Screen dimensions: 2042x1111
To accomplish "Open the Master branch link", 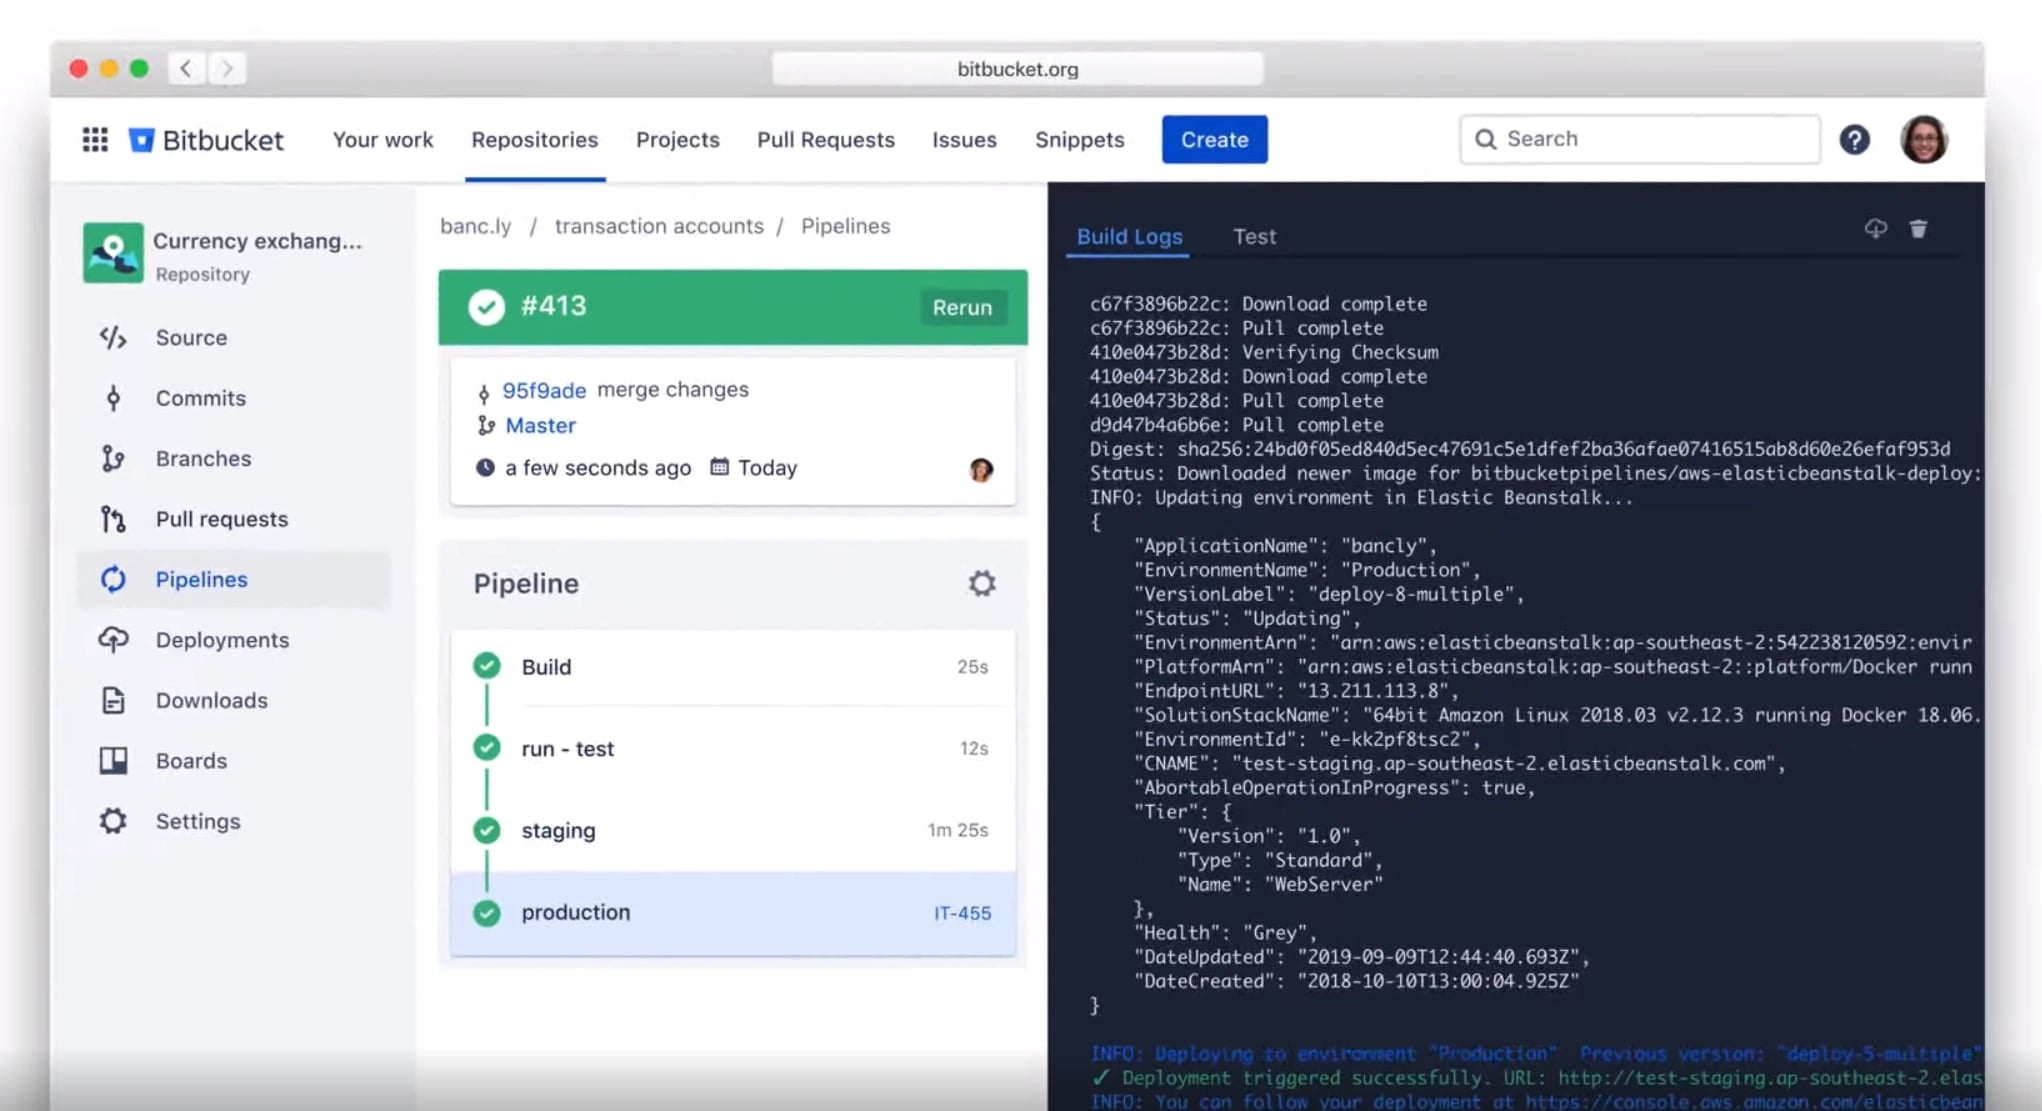I will (541, 426).
